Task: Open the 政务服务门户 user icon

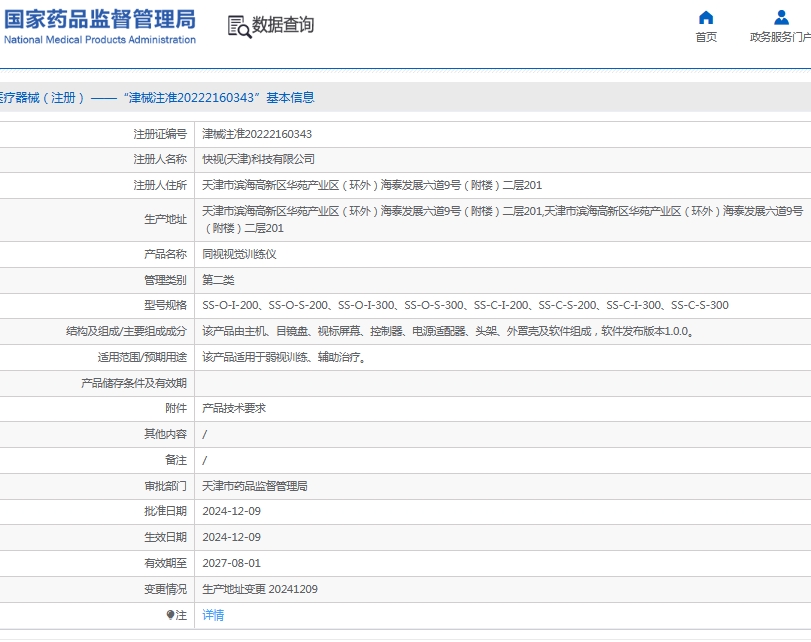Action: (781, 18)
